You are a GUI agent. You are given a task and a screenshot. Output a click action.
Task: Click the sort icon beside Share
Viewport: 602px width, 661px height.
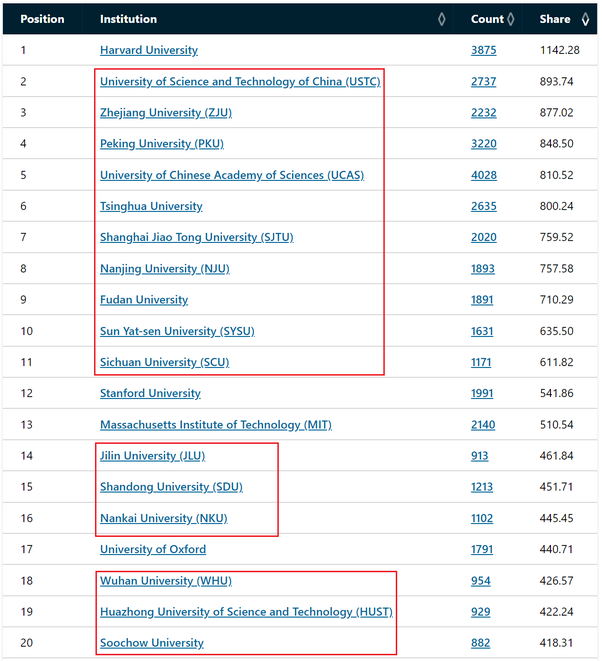pyautogui.click(x=581, y=19)
